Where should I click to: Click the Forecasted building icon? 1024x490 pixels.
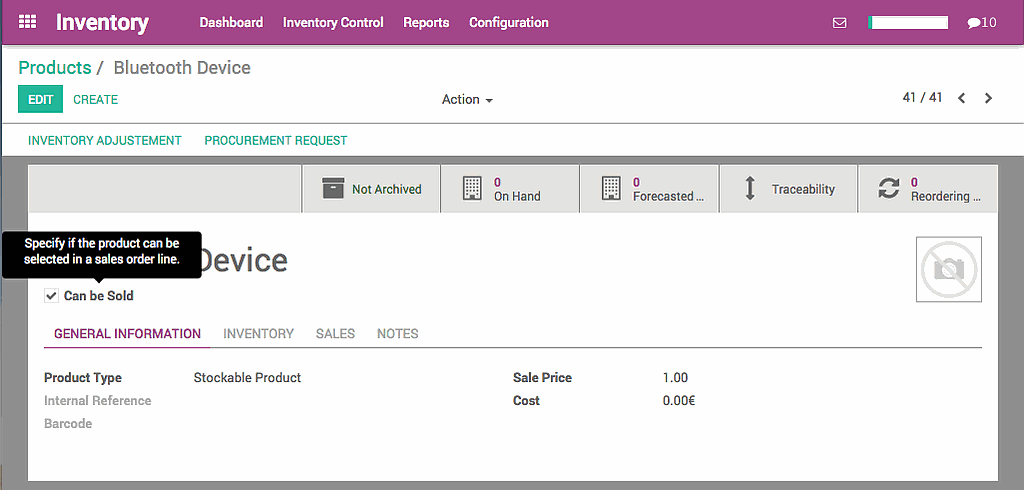coord(611,189)
